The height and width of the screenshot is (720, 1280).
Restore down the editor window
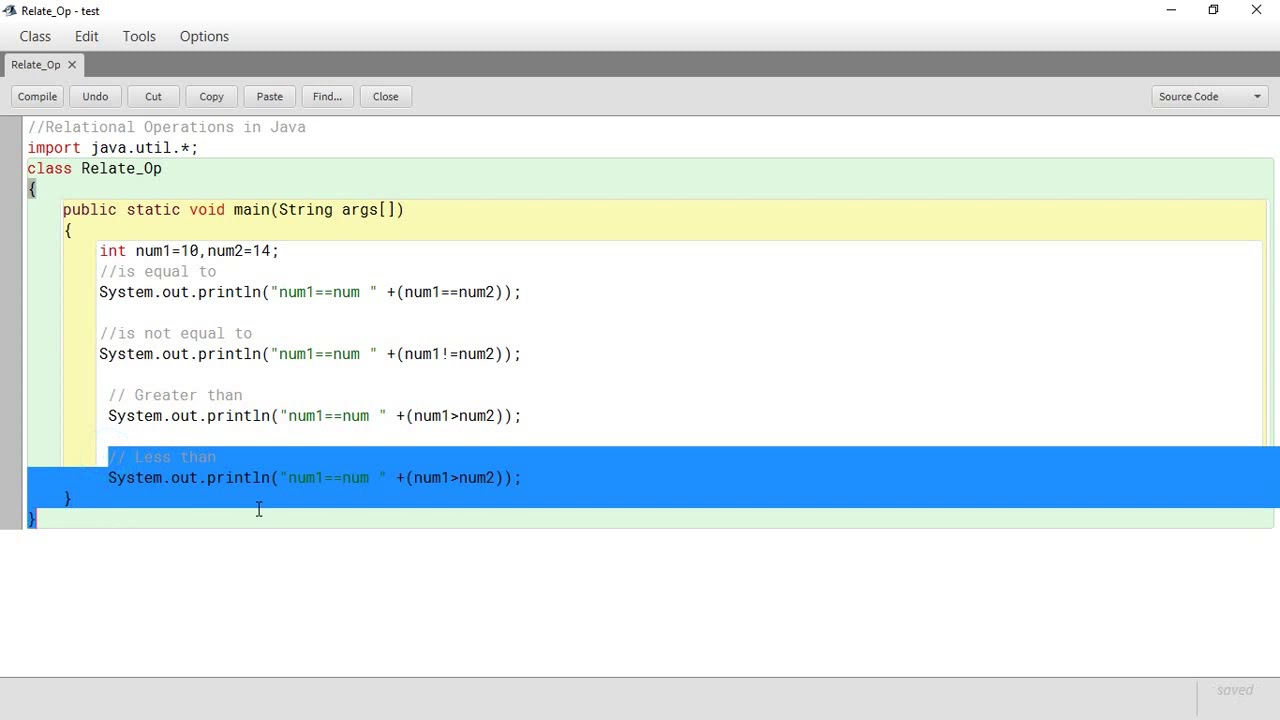click(1213, 10)
